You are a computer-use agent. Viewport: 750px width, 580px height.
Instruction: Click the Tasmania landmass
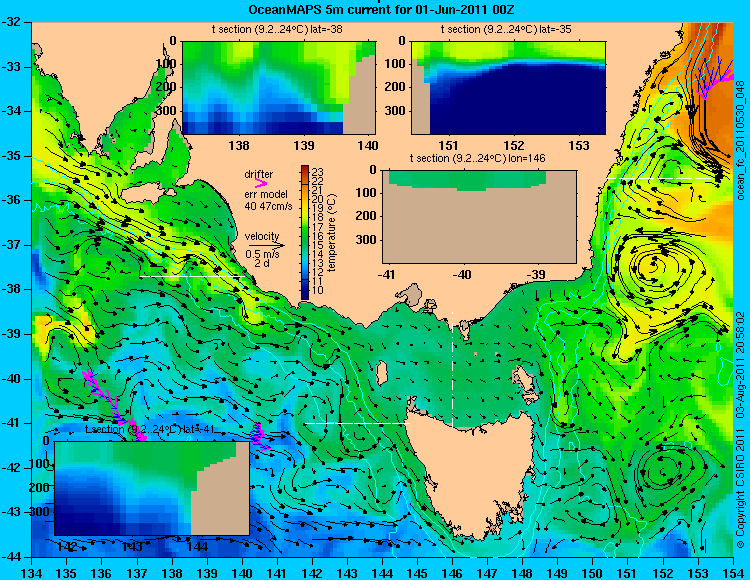[474, 473]
